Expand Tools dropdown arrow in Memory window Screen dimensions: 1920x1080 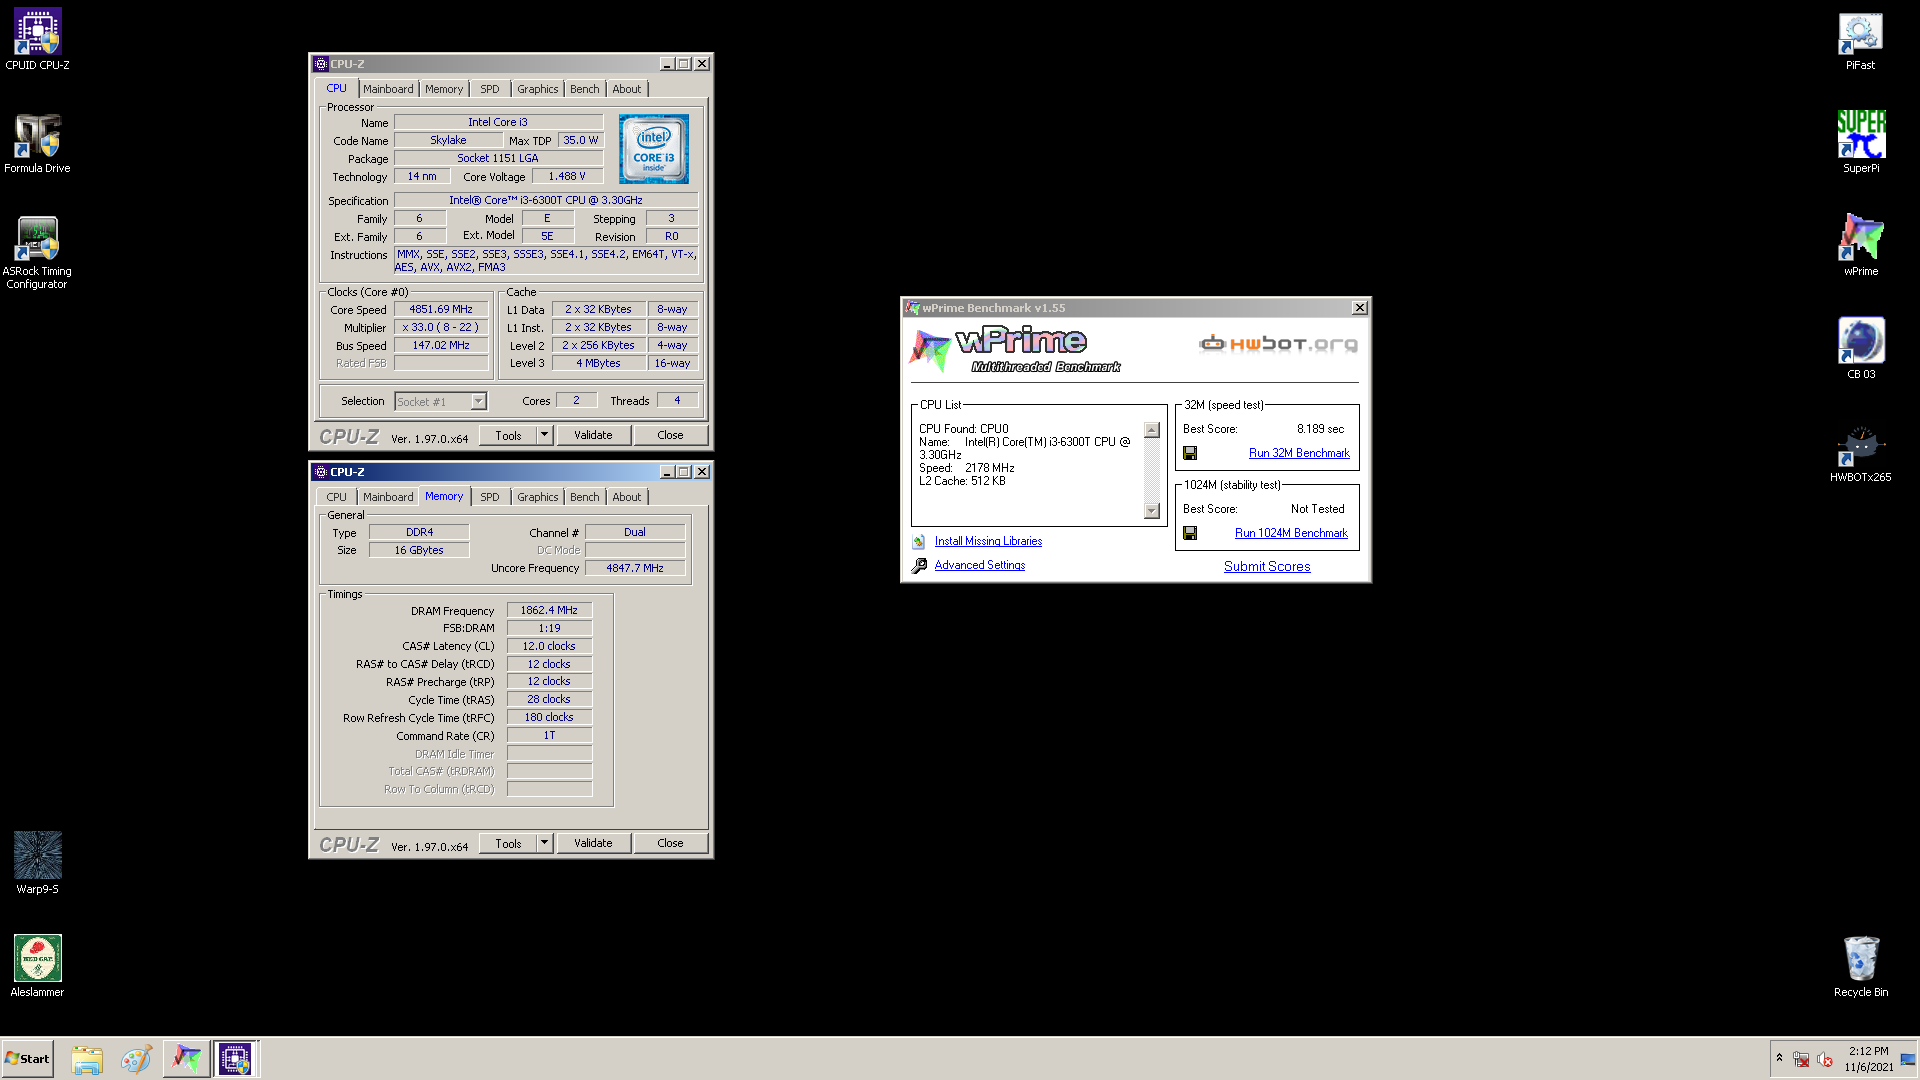[x=544, y=843]
